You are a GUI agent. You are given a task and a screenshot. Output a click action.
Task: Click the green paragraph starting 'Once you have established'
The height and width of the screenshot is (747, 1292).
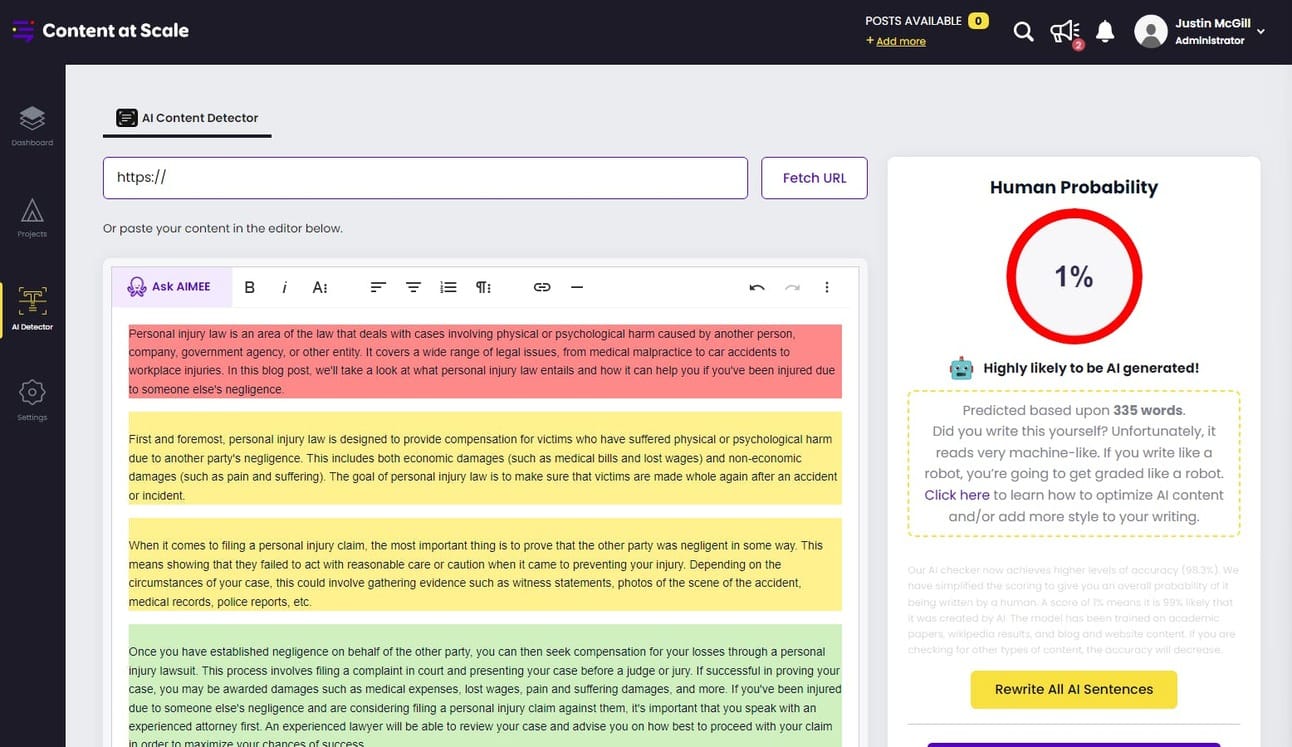(x=485, y=686)
